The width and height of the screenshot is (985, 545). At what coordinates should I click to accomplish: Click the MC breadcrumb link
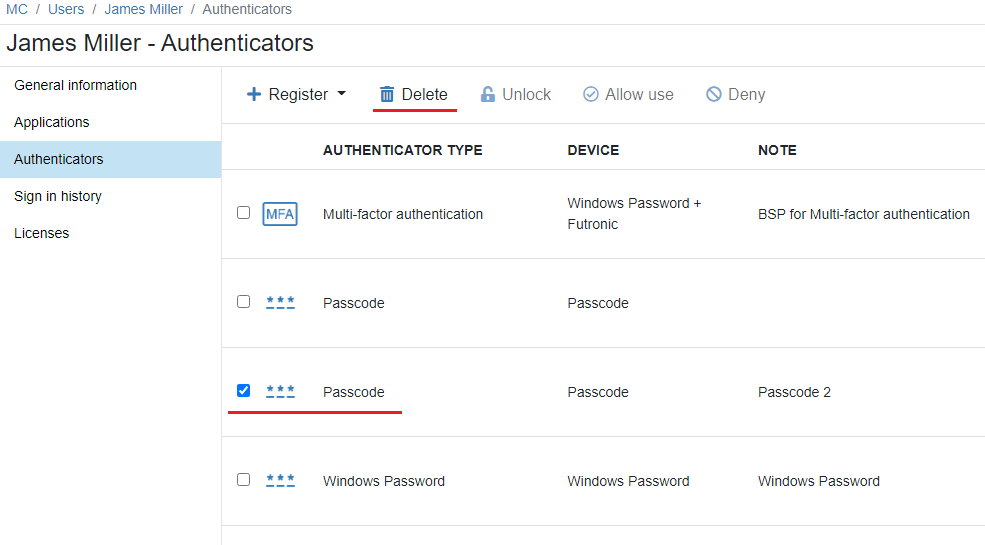[x=17, y=9]
